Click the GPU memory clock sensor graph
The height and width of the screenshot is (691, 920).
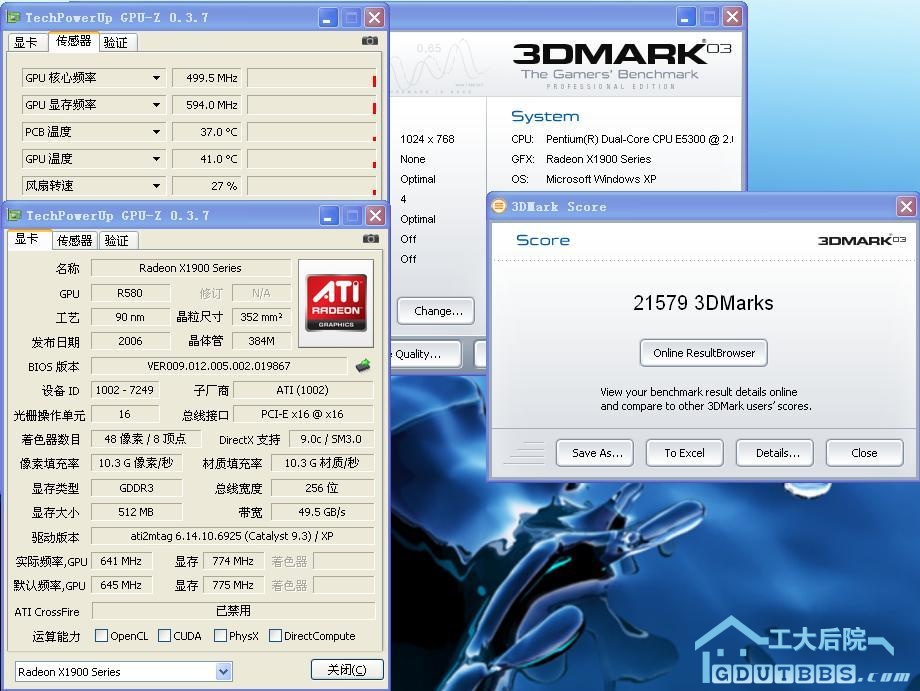(x=312, y=105)
